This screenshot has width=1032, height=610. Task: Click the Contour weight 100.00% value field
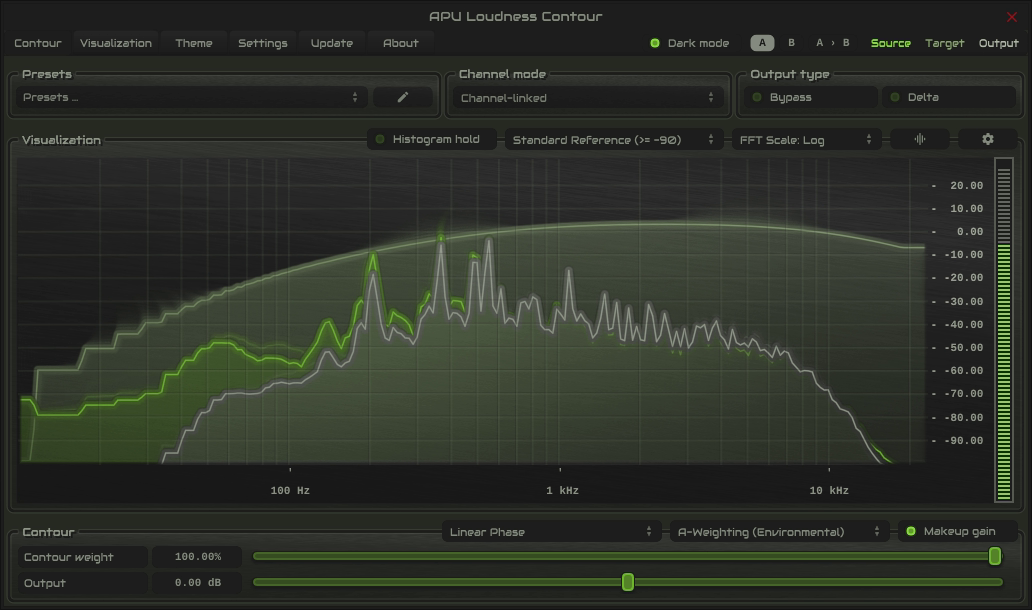197,557
